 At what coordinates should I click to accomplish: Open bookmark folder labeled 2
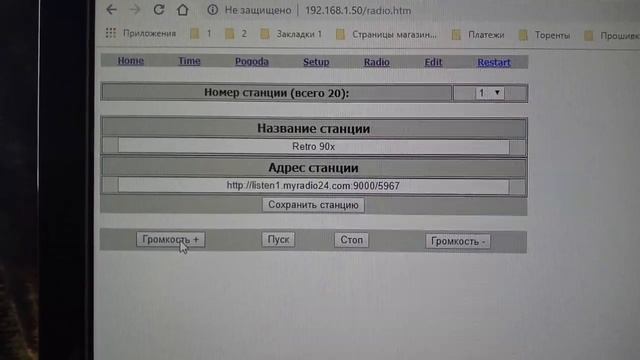coord(236,33)
